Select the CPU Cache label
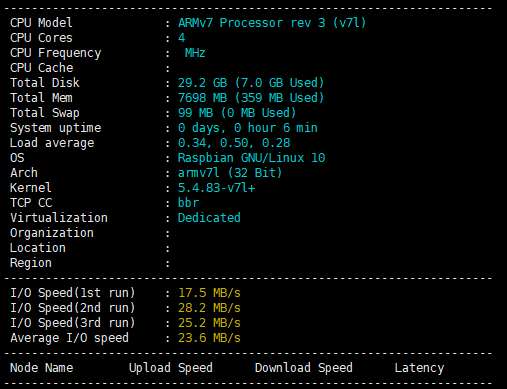507x389 pixels. [x=42, y=68]
